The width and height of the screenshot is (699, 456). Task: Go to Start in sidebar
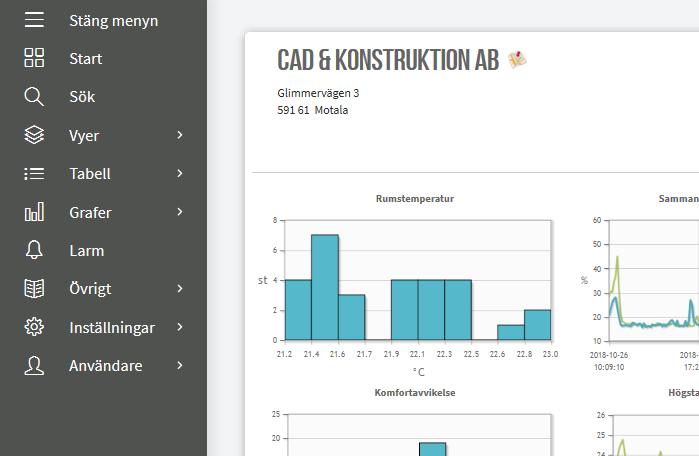(x=86, y=58)
